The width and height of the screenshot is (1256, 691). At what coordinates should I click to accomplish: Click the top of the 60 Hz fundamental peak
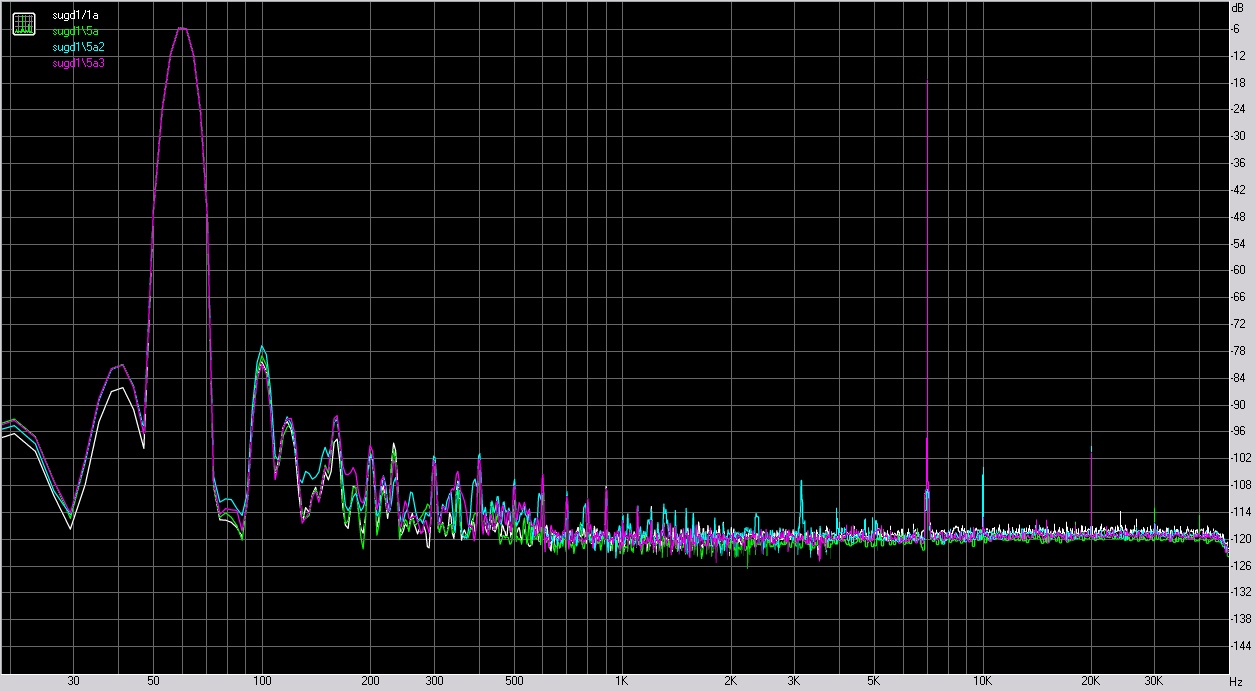182,28
